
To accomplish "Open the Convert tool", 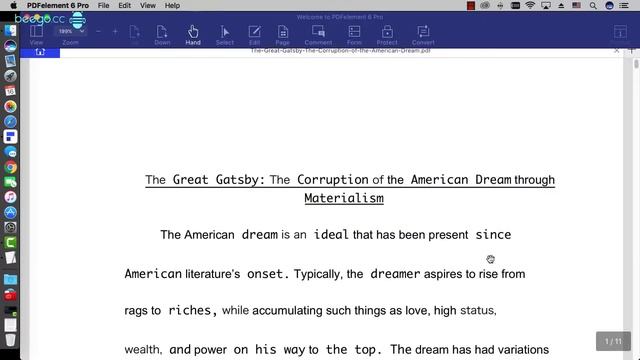I will pos(423,35).
